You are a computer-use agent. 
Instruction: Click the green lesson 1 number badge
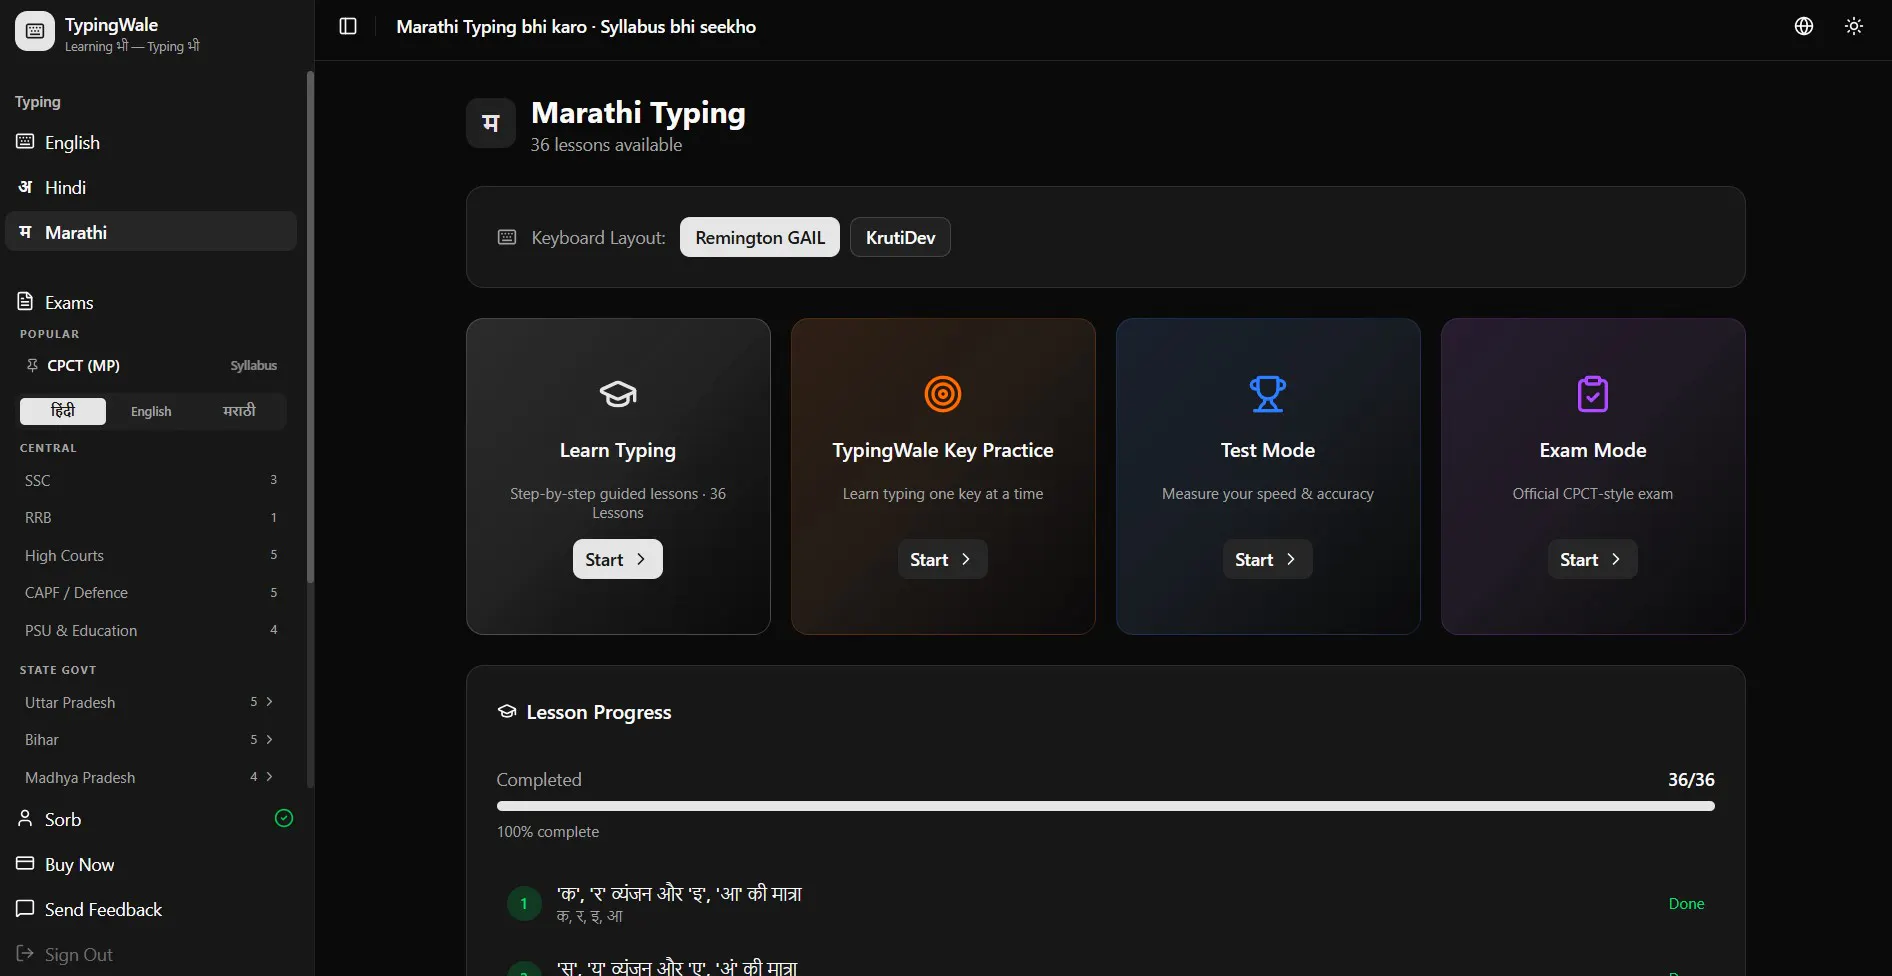523,903
